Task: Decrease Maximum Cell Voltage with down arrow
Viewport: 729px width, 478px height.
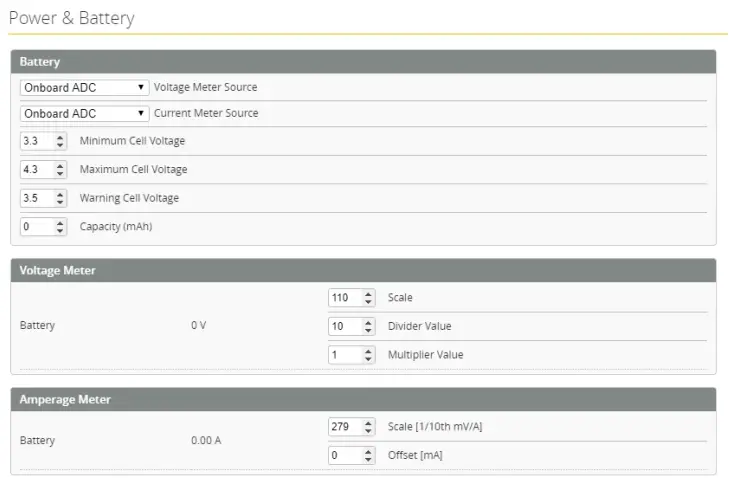Action: click(60, 174)
